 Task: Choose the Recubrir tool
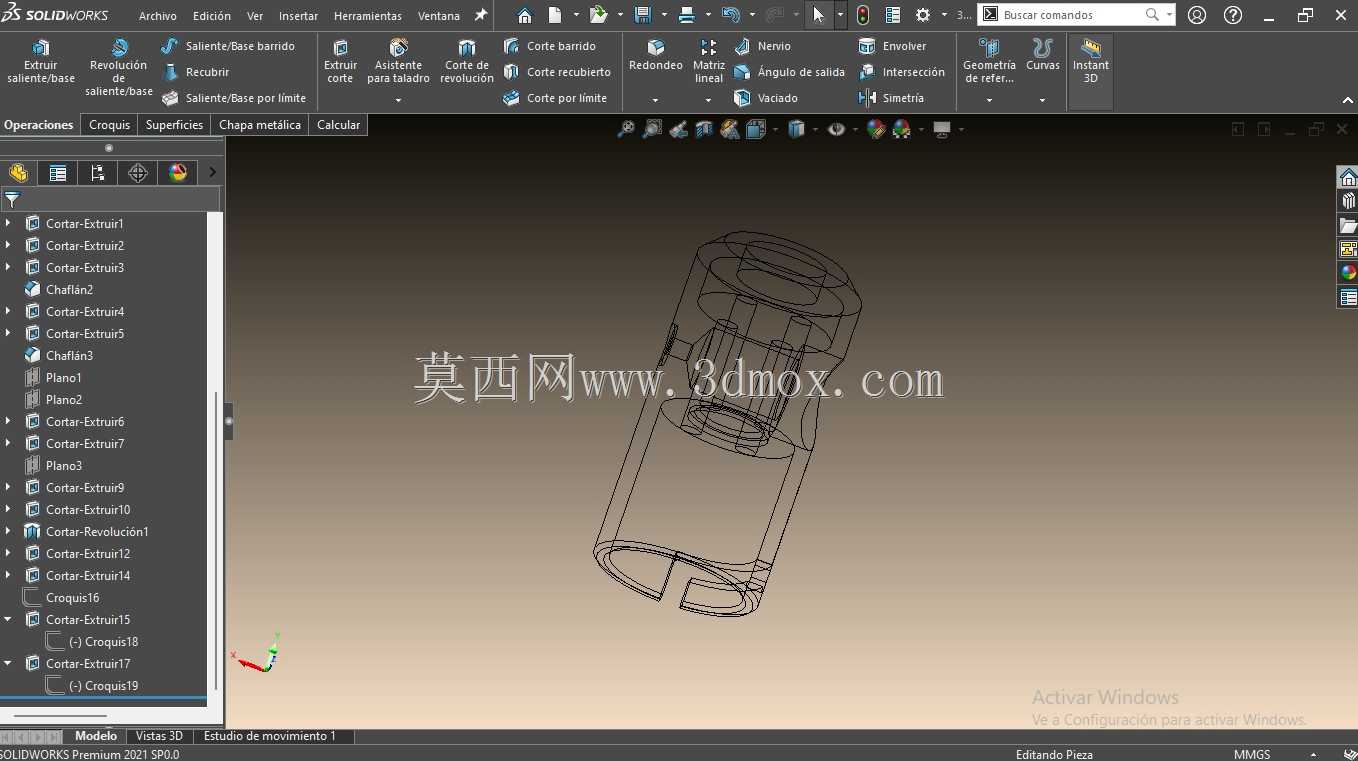pos(196,72)
